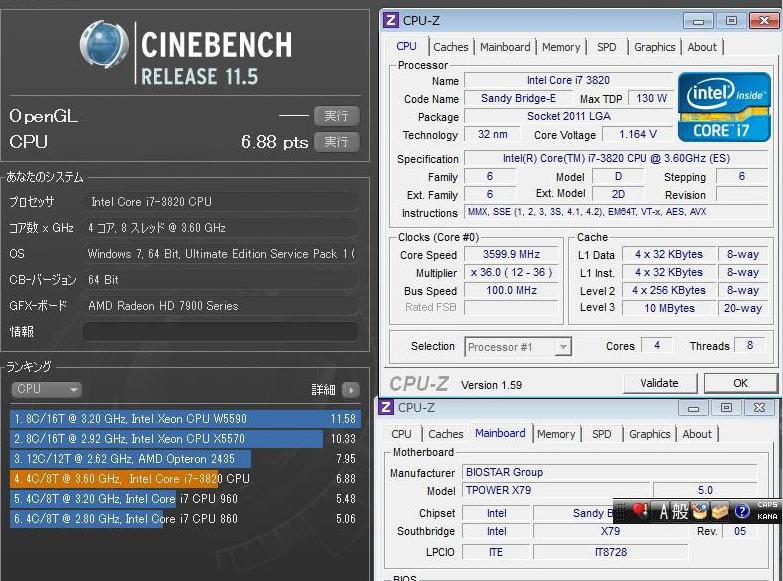Open the Processor #1 selection dropdown
The width and height of the screenshot is (783, 581).
(x=518, y=347)
